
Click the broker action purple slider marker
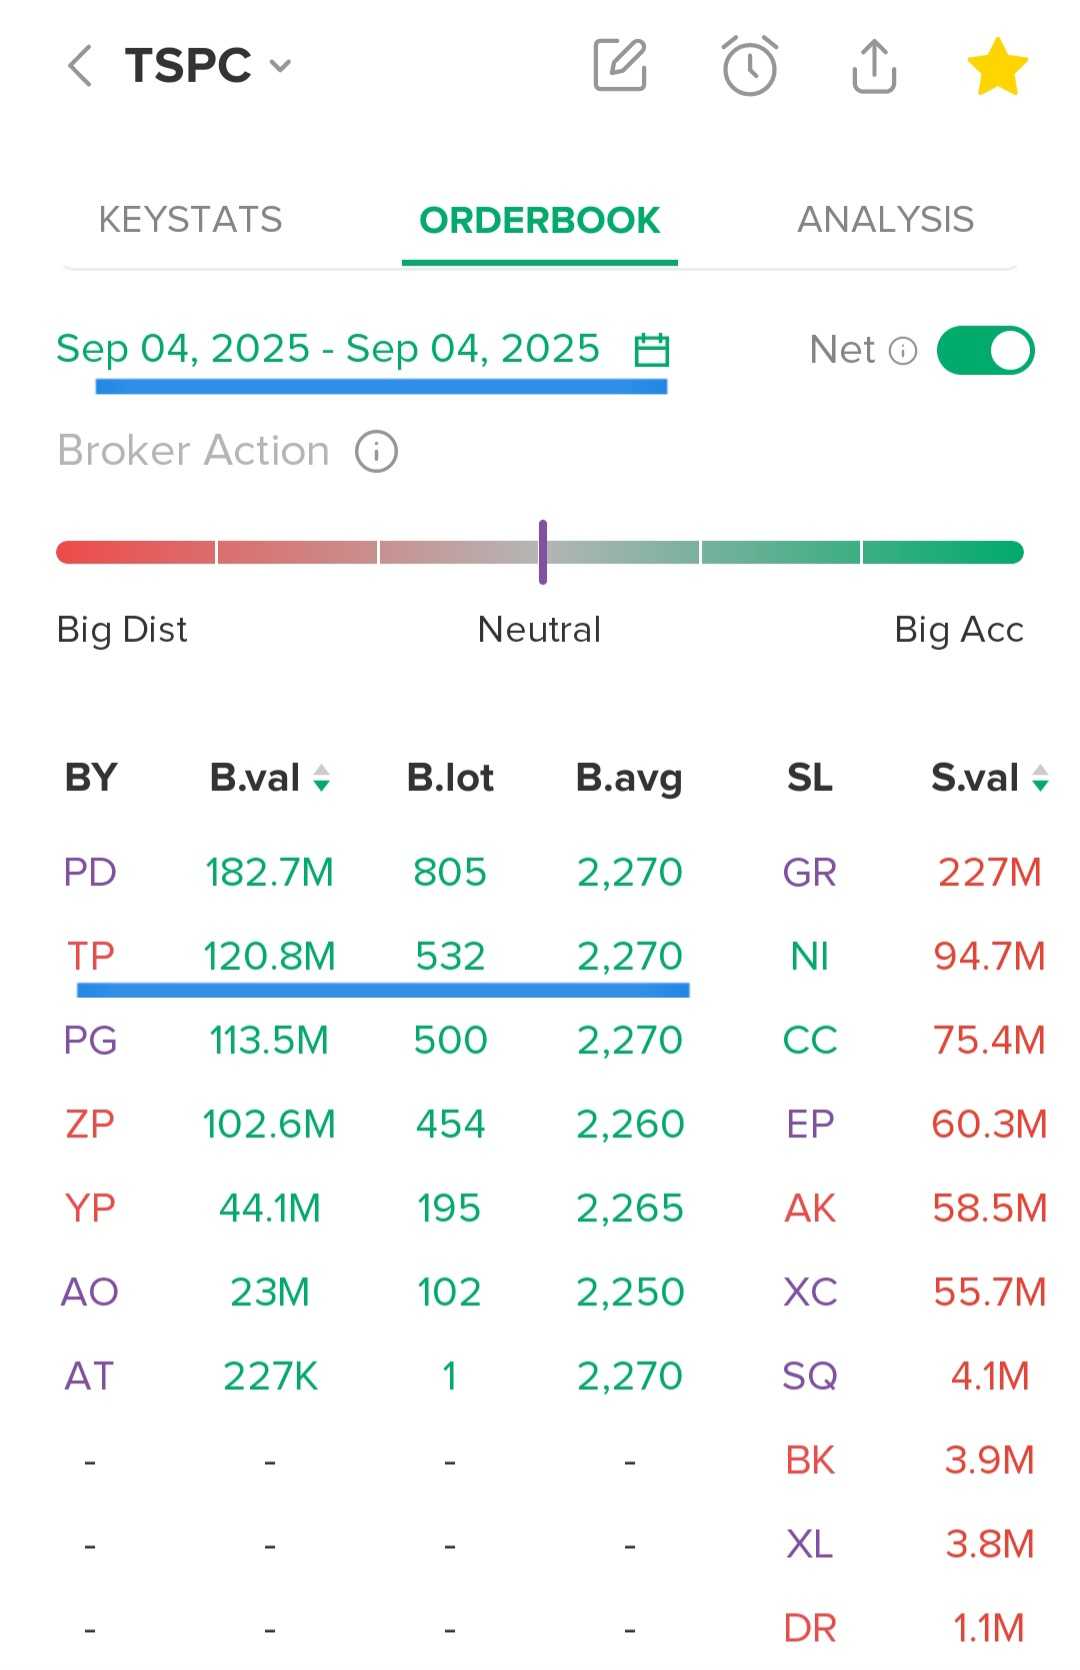click(x=542, y=552)
